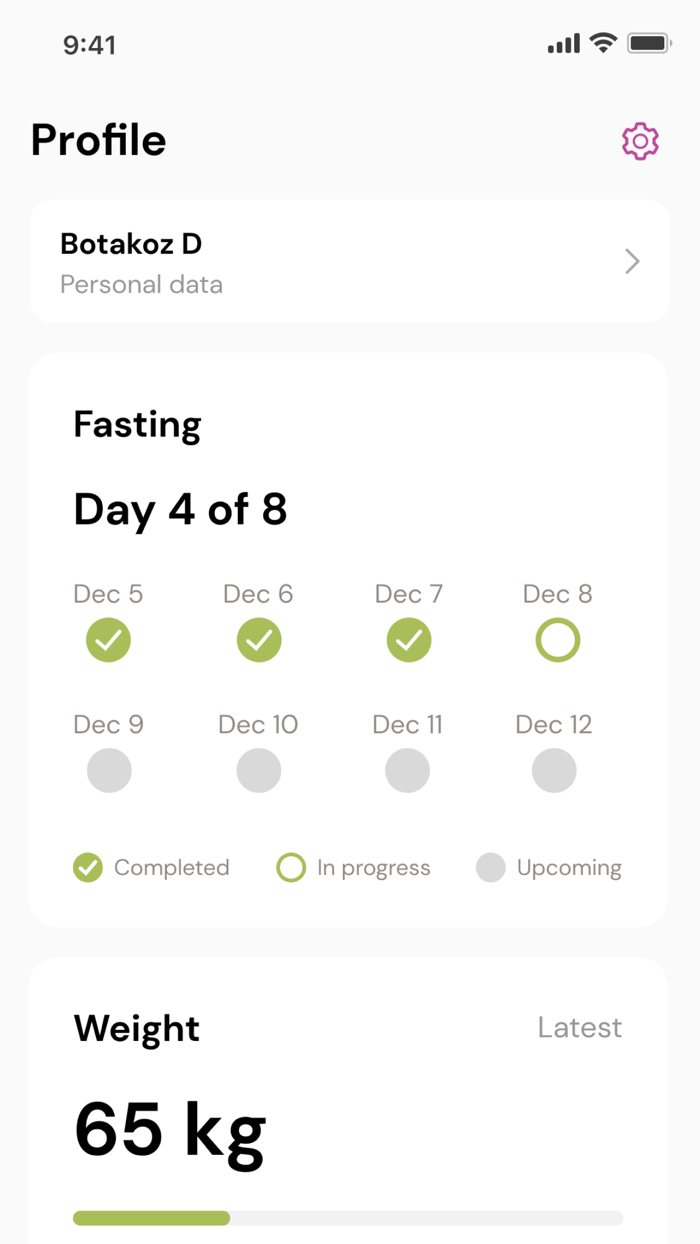Switch to the Latest weight view

[x=579, y=1027]
